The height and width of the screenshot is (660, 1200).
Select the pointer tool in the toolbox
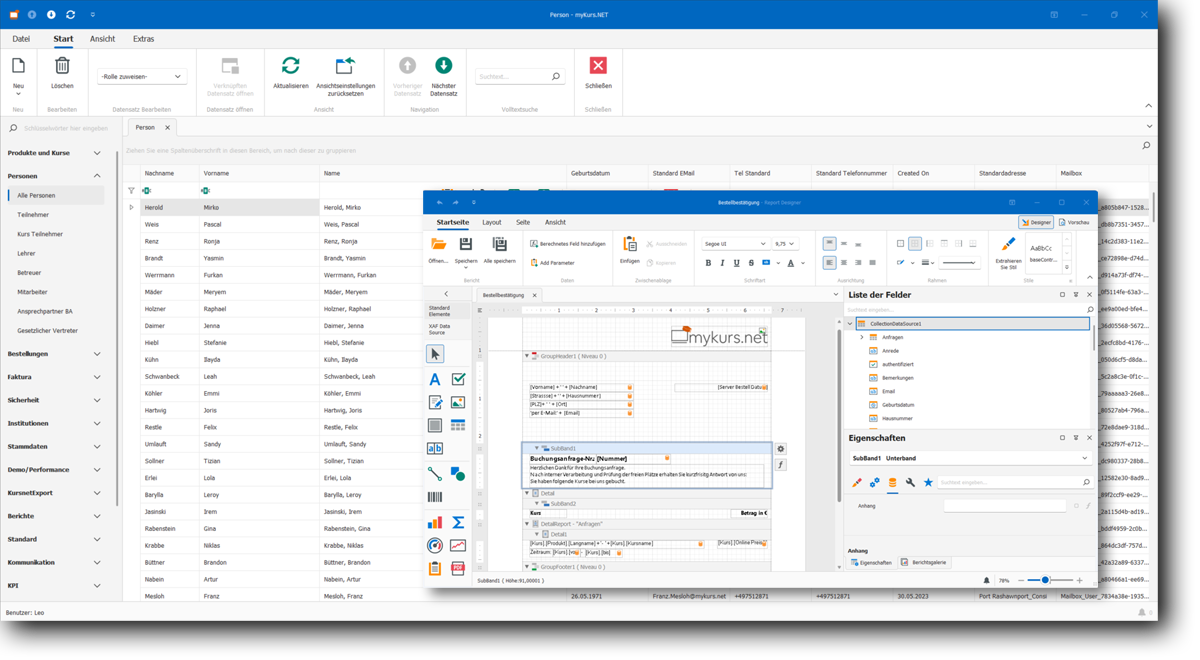coord(435,354)
